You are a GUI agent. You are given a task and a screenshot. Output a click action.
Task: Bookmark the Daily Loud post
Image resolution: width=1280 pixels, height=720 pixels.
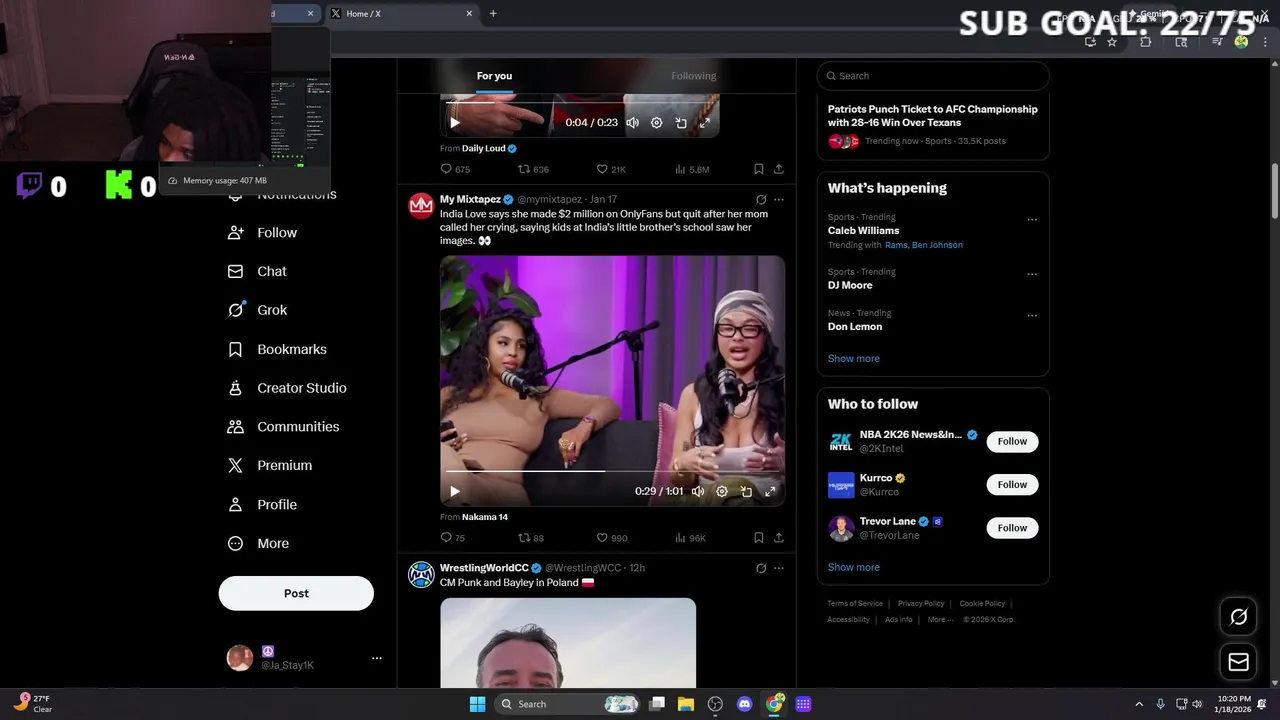pyautogui.click(x=759, y=169)
